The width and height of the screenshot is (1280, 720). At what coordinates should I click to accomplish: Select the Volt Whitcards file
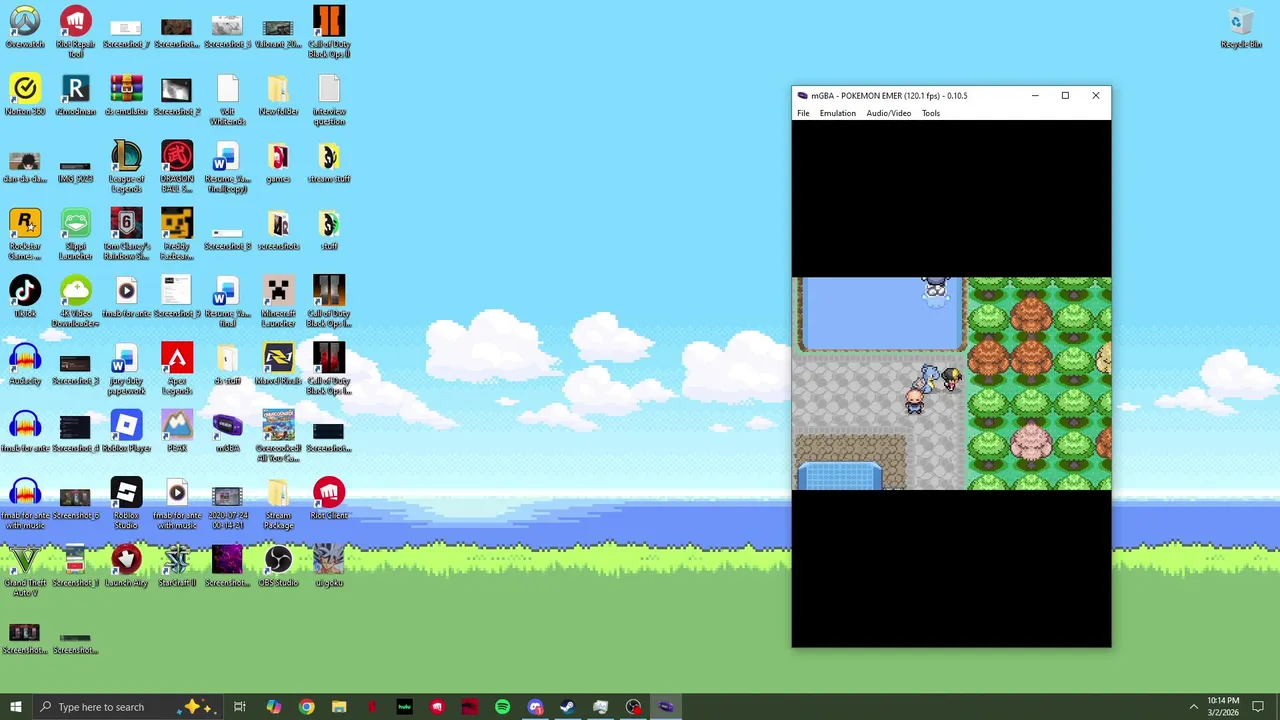click(227, 99)
